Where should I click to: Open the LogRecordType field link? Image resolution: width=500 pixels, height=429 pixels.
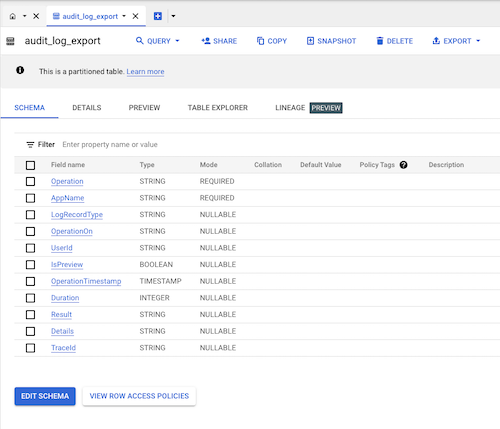coord(77,215)
